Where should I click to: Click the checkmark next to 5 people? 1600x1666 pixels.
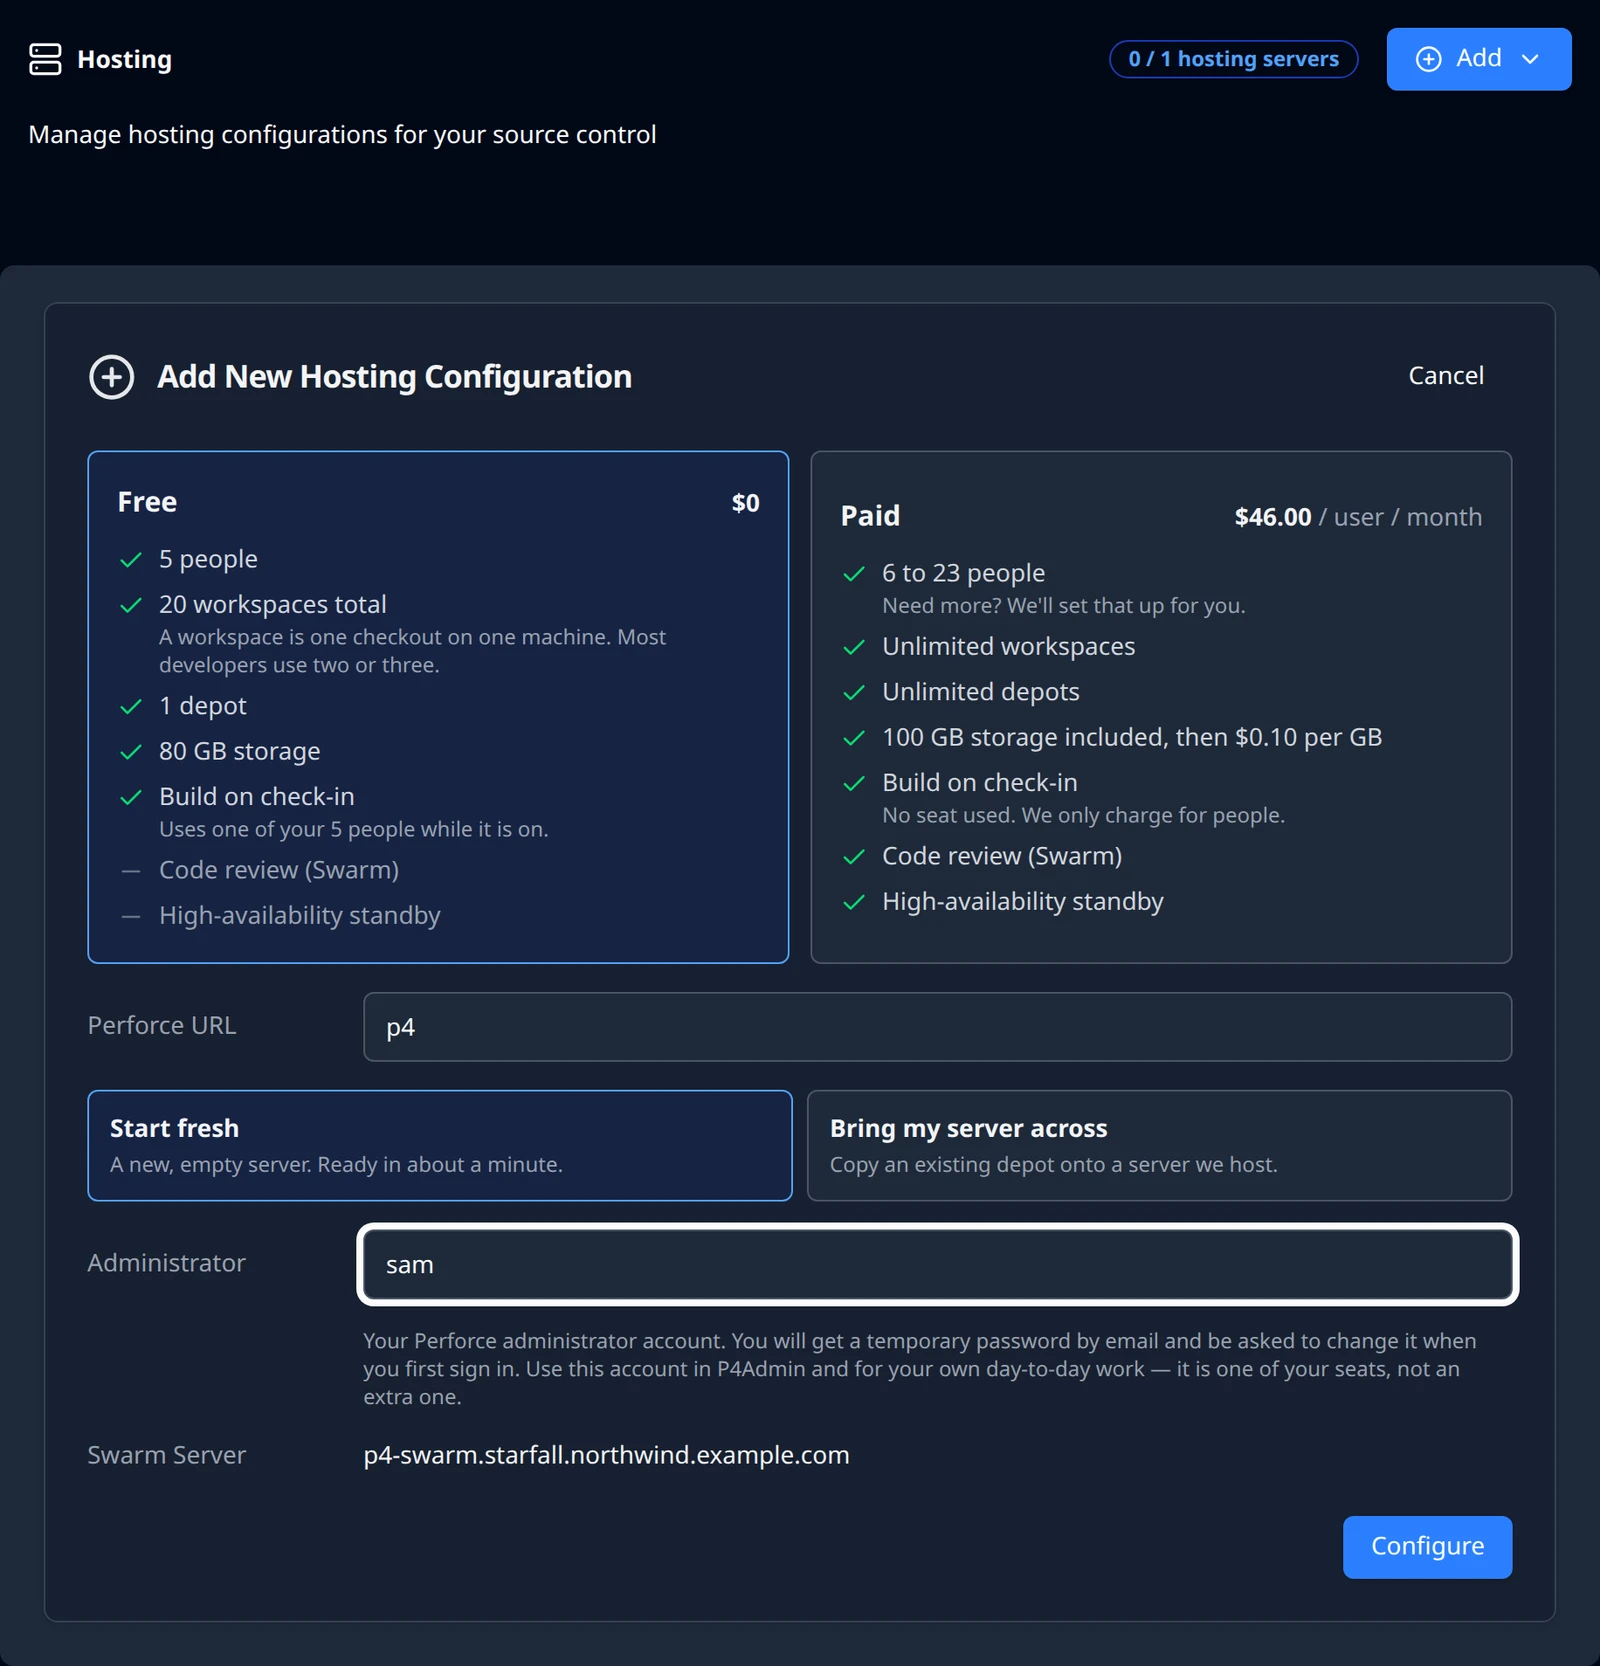(131, 560)
